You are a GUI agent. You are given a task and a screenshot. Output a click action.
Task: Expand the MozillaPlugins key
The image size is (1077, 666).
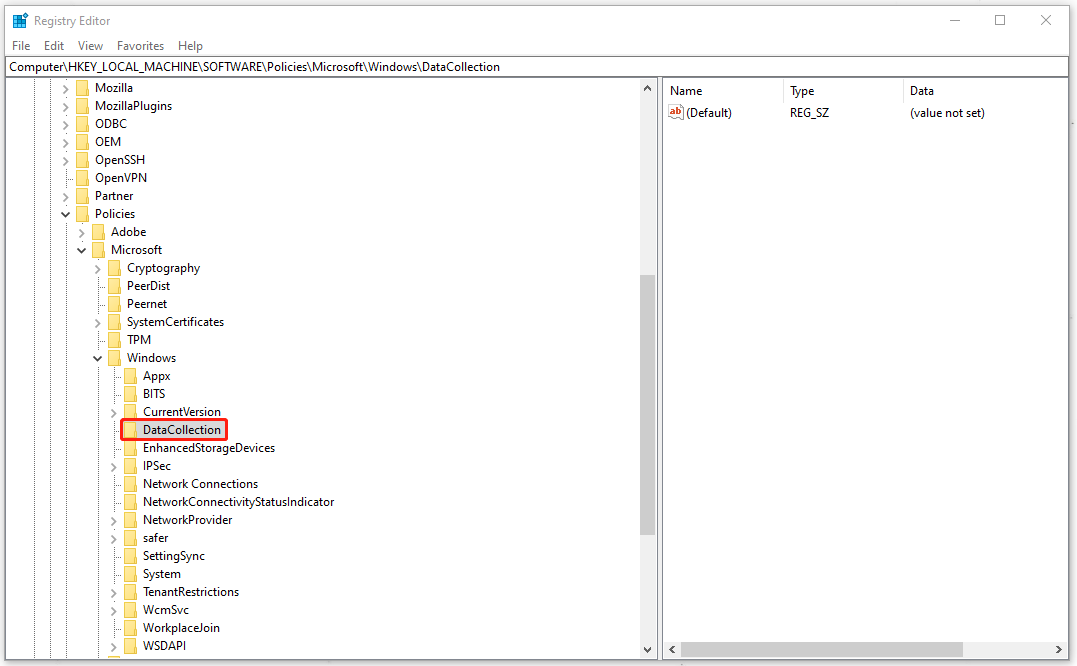(66, 106)
